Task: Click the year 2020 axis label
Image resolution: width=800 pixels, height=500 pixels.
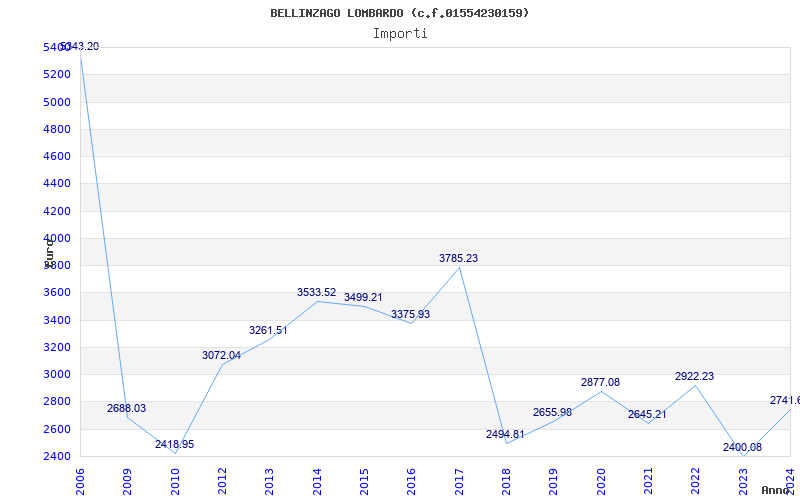Action: [601, 482]
